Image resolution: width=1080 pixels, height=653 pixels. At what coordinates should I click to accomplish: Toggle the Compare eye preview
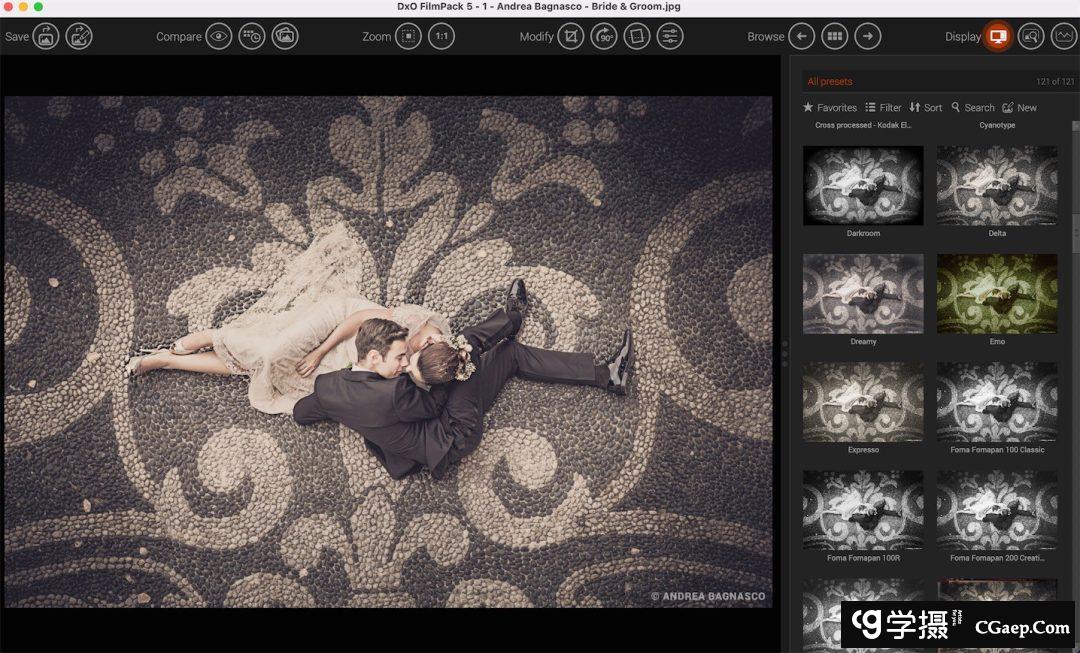click(219, 37)
